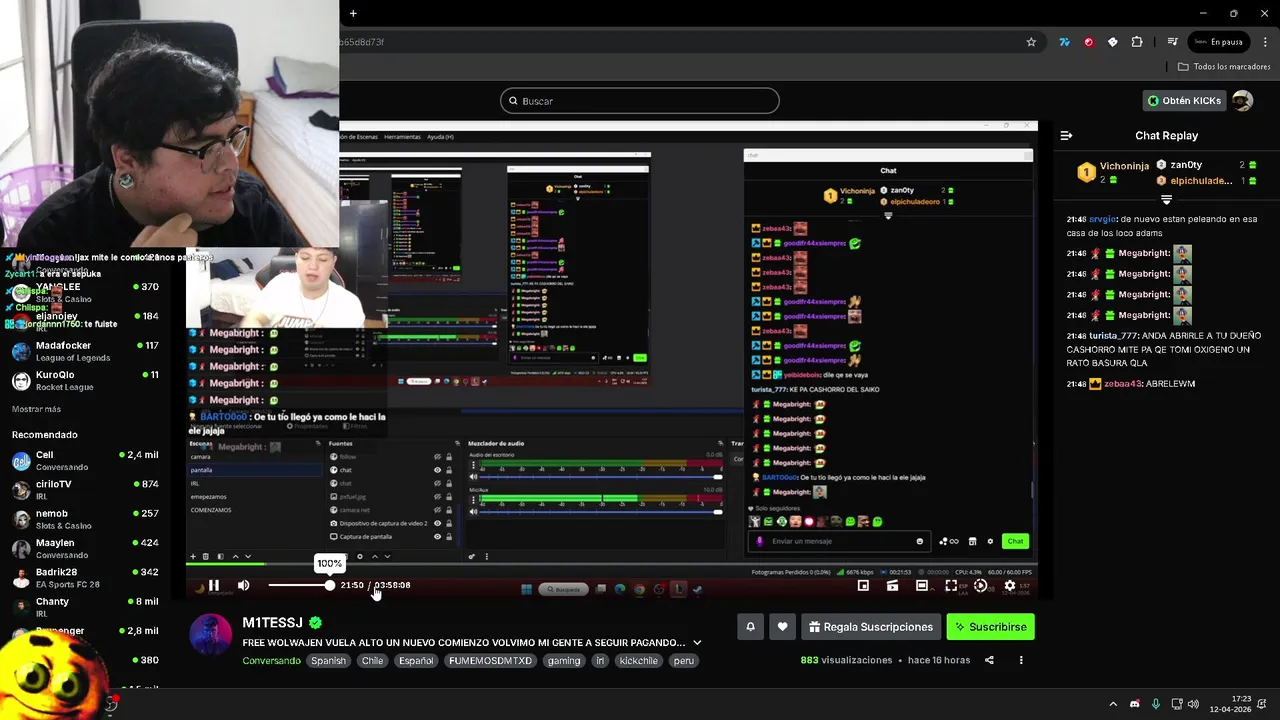Open the video player settings gear
The height and width of the screenshot is (720, 1280).
click(1010, 586)
